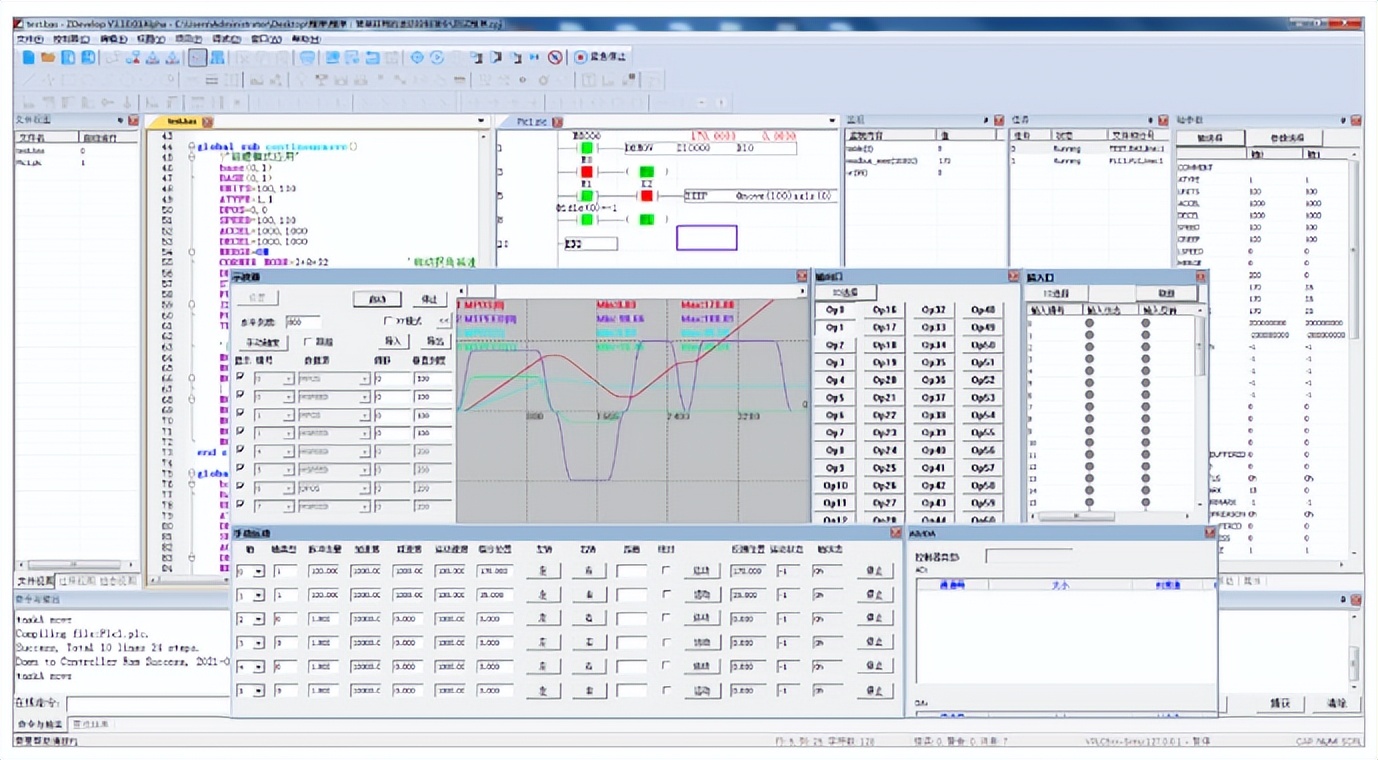Viewport: 1378px width, 760px height.
Task: Click the online command input field
Action: click(x=148, y=704)
